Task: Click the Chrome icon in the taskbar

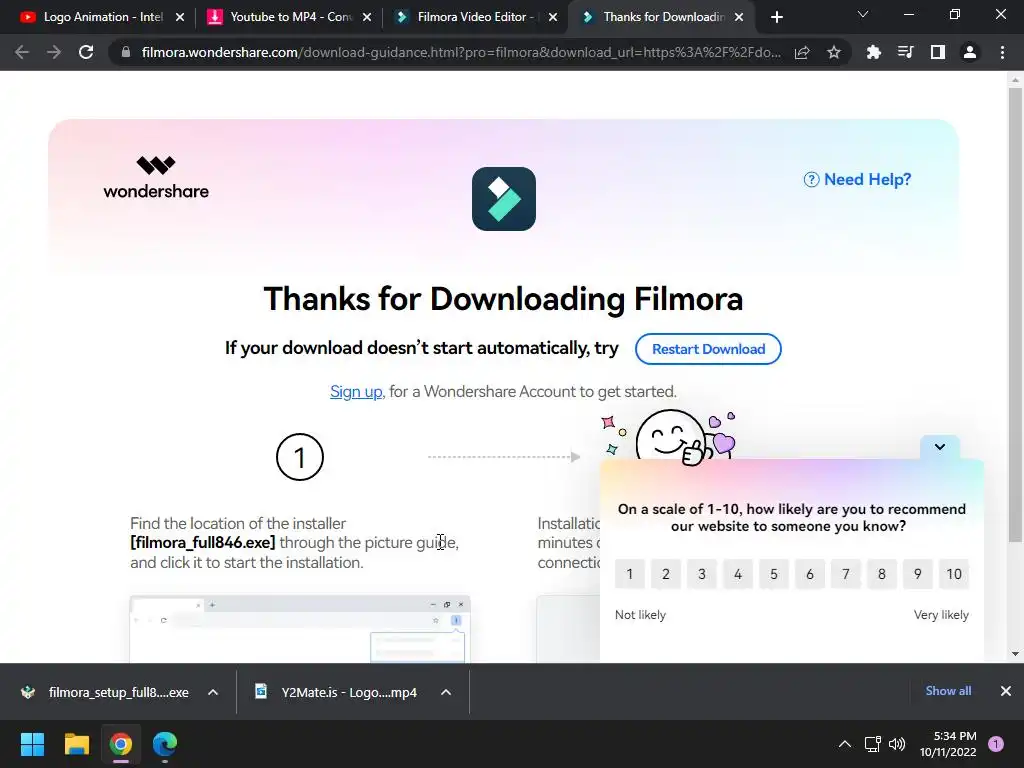Action: [121, 744]
